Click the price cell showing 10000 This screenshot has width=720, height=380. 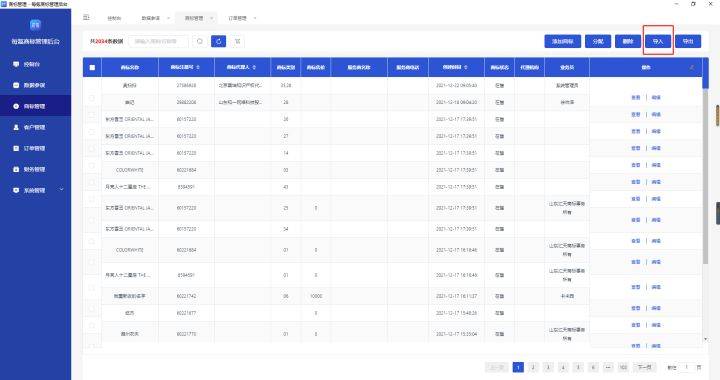coord(316,296)
